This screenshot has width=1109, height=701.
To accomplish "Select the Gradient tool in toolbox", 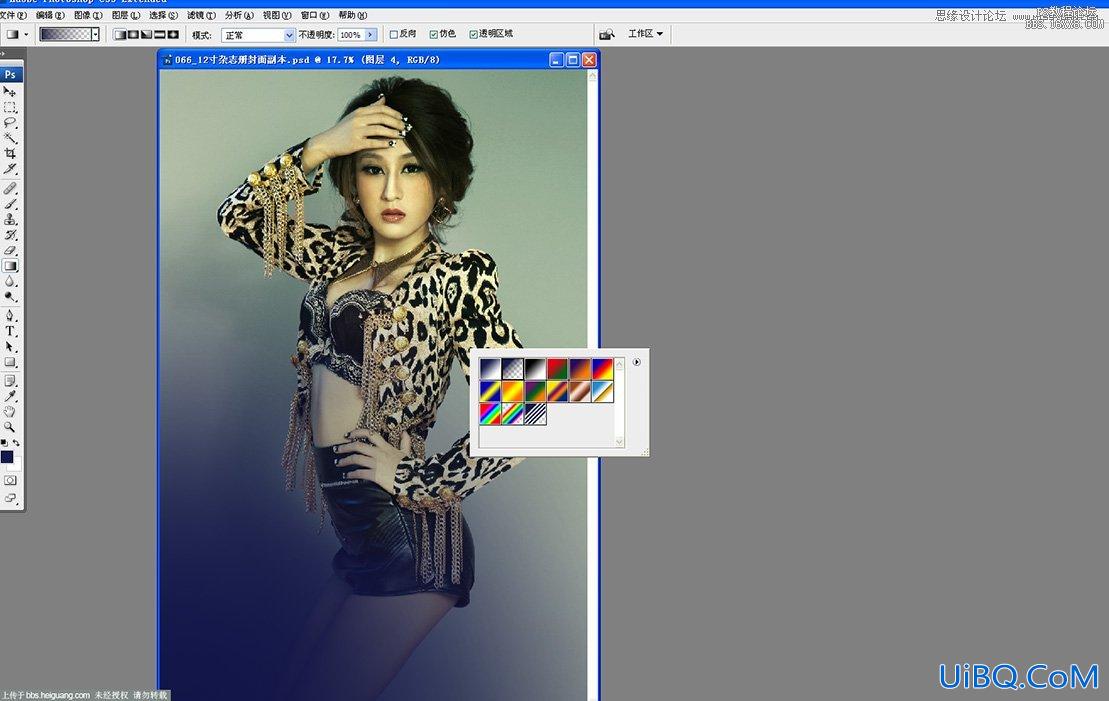I will point(10,266).
